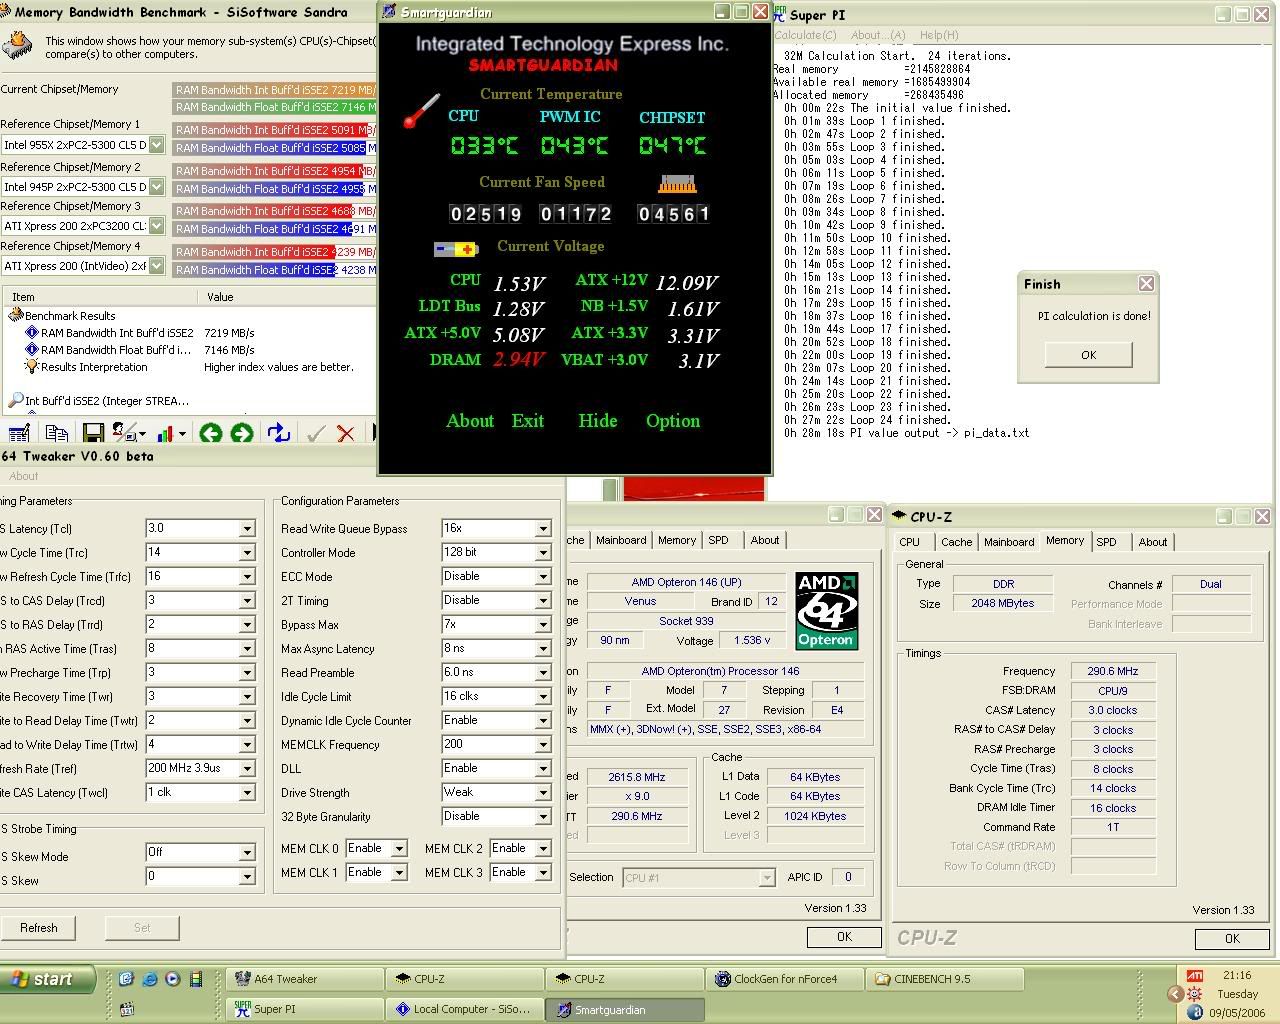Open the Memory tab in left CPU-Z window
This screenshot has height=1024, width=1280.
pos(677,540)
